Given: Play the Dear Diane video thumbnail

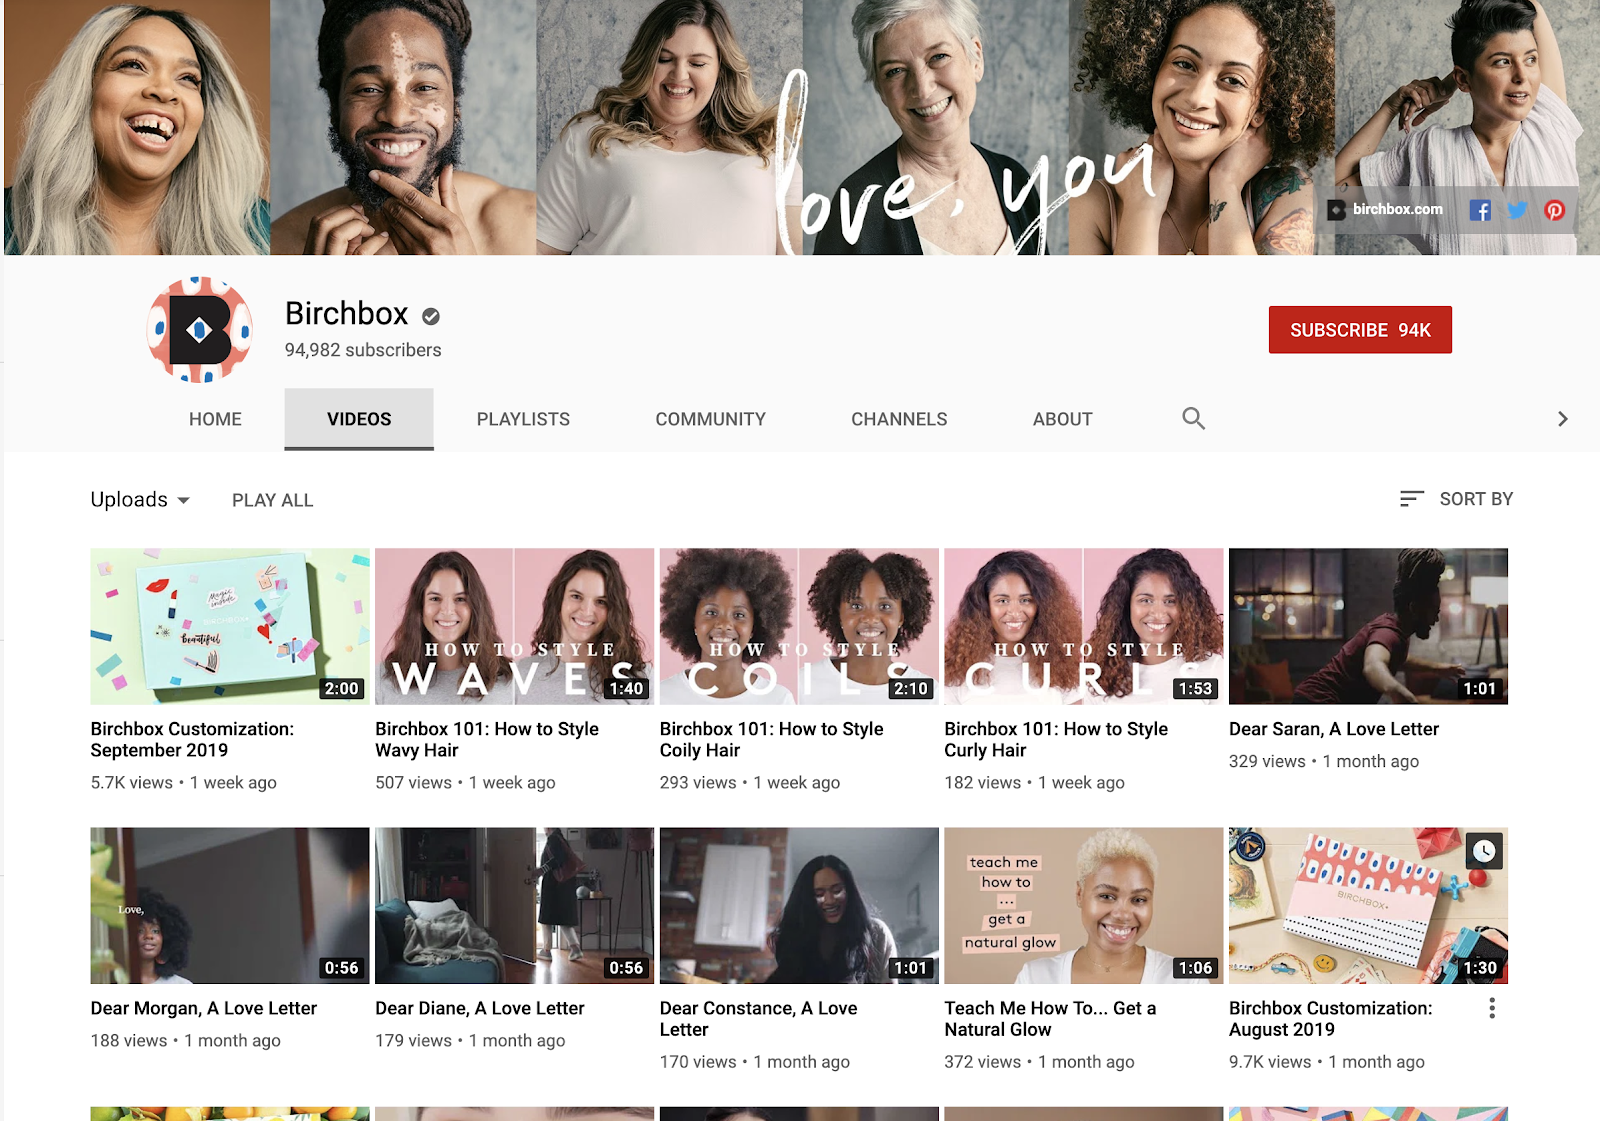Looking at the screenshot, I should (514, 905).
